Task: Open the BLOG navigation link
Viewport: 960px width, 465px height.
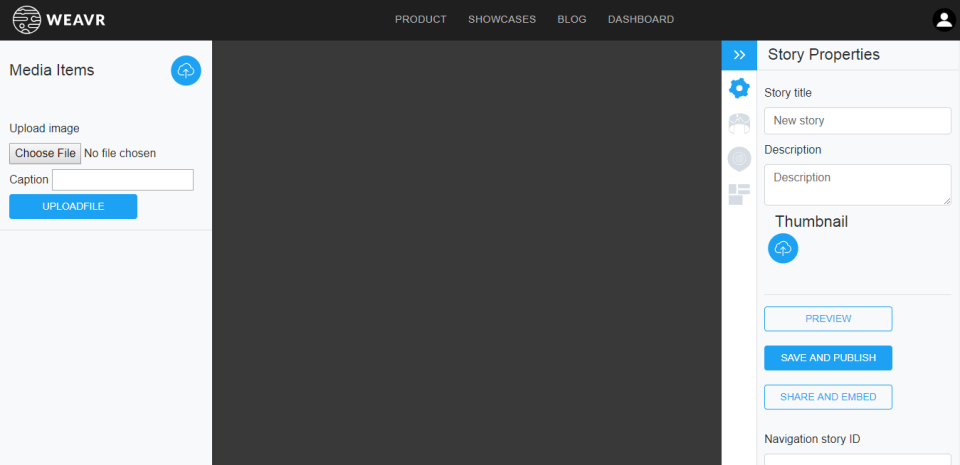Action: (x=572, y=20)
